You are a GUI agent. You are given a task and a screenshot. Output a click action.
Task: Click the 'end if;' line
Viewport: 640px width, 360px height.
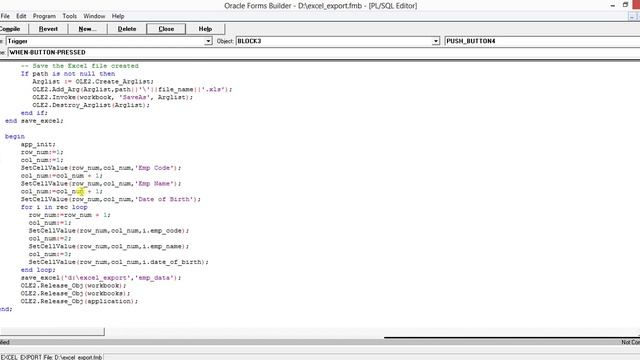tap(34, 113)
